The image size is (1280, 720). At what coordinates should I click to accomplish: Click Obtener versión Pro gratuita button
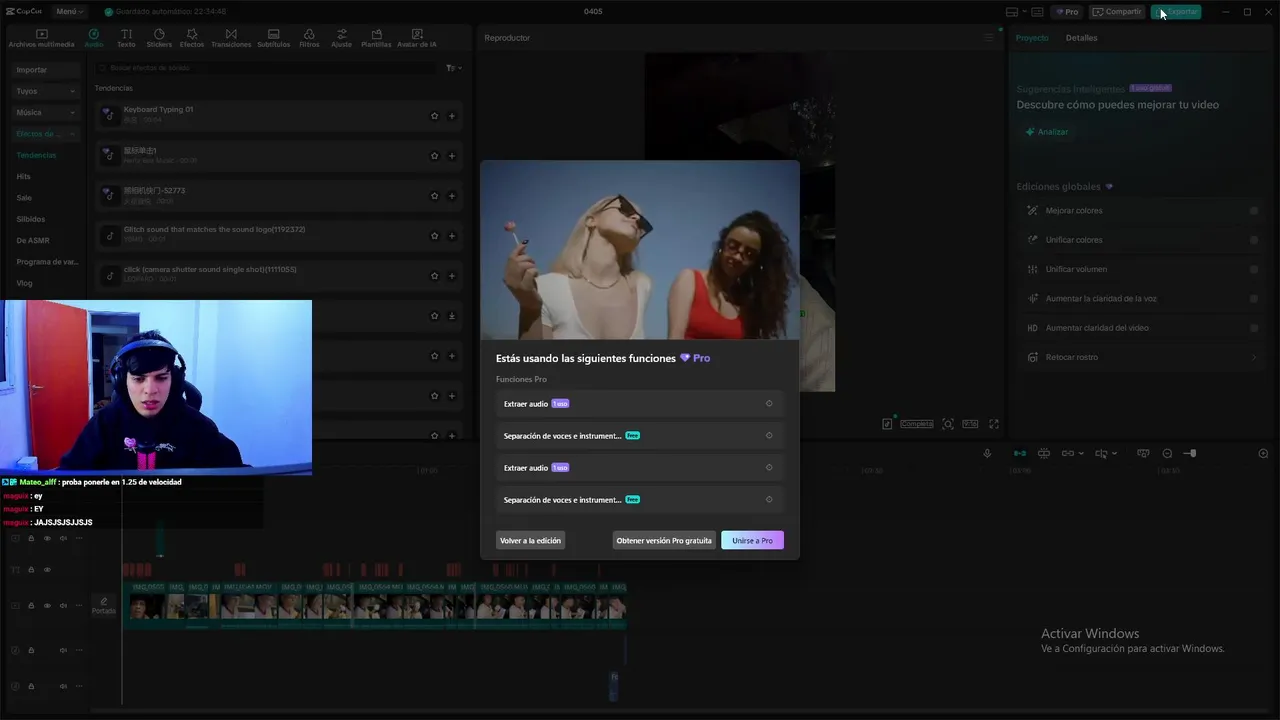click(664, 541)
